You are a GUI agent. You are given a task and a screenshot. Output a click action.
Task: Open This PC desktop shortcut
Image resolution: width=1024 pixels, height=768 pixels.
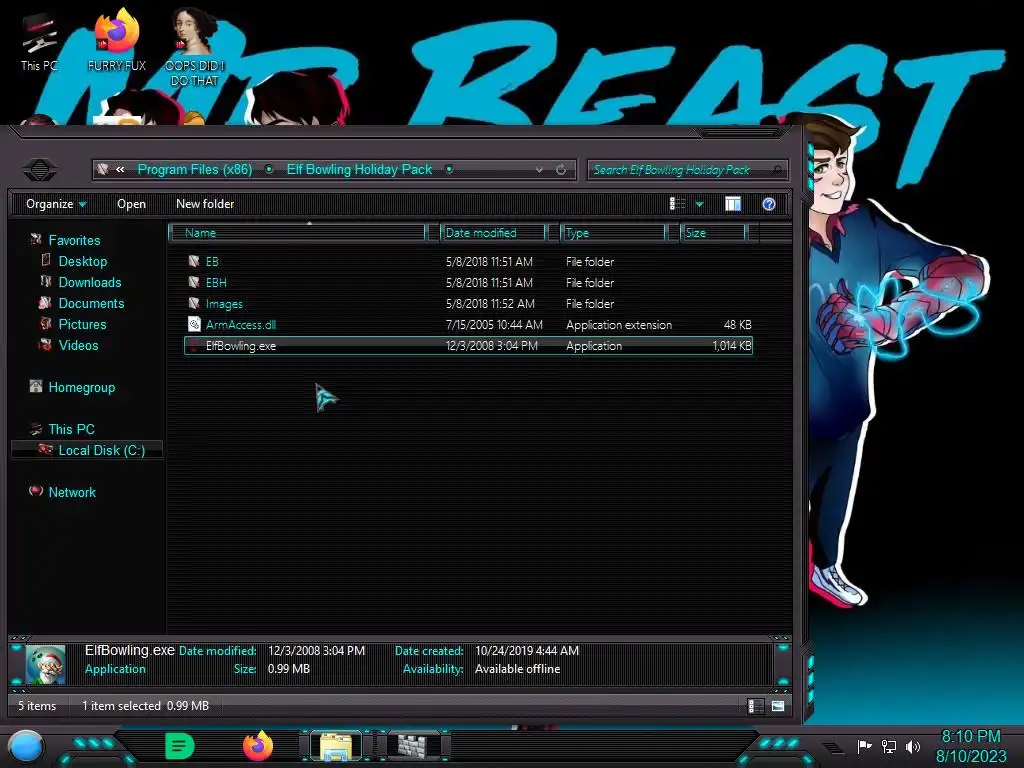click(x=39, y=42)
